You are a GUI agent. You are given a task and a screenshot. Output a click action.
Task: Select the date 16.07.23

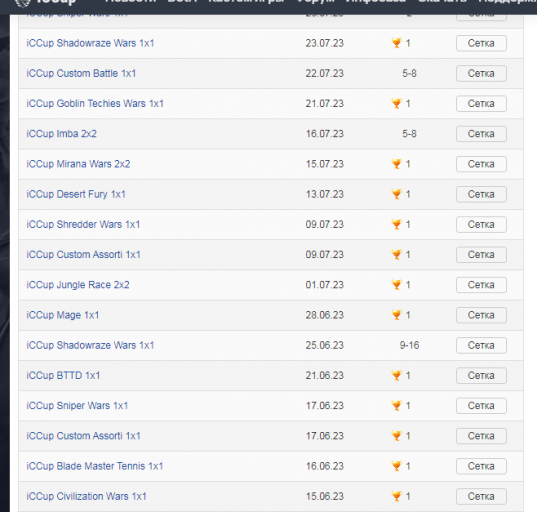click(325, 134)
